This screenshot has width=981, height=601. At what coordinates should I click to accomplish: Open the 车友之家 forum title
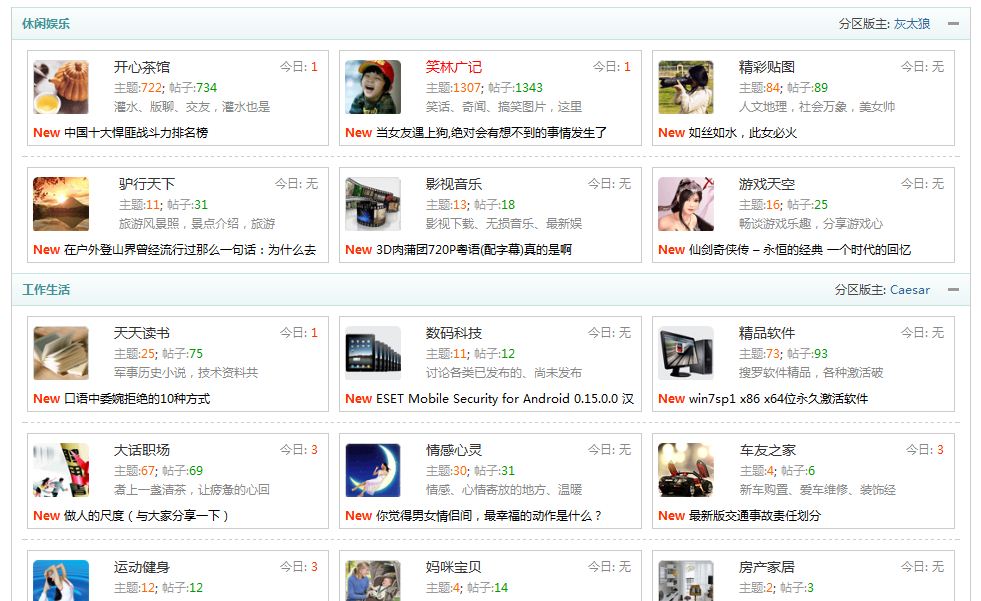(x=768, y=450)
